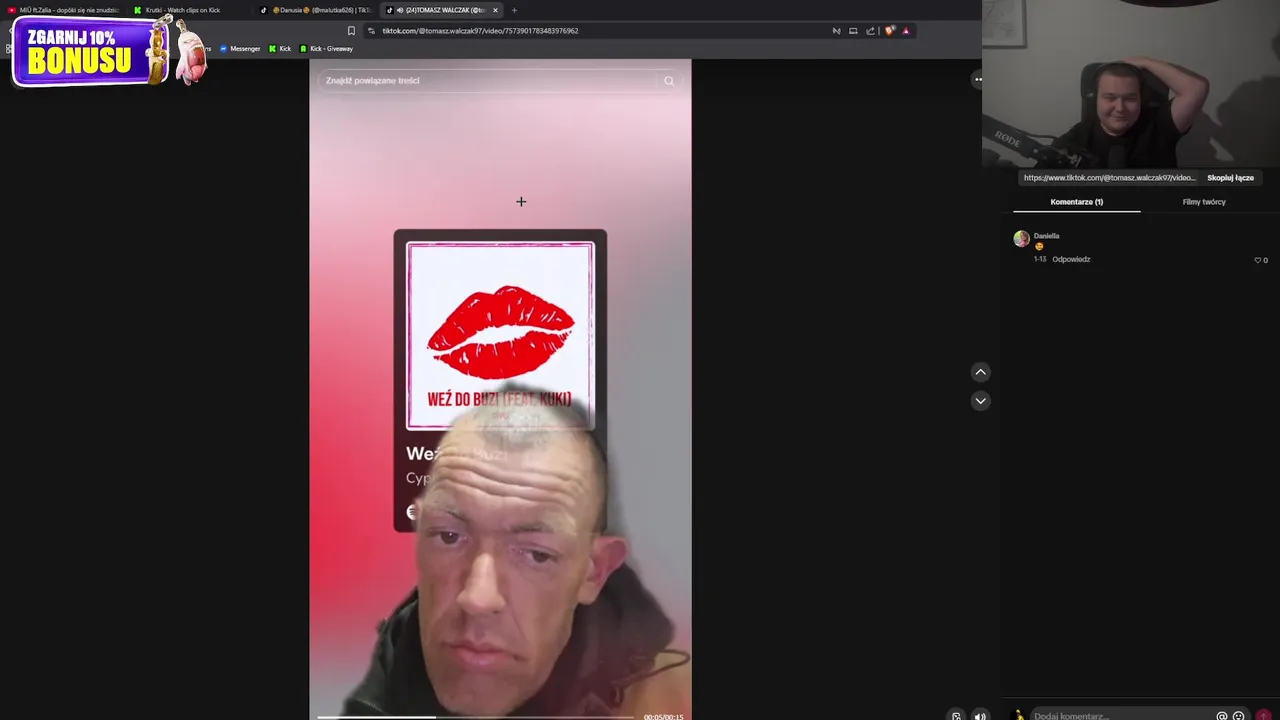
Task: Switch to 'MIÜ ft.Zalia' YouTube browser tab
Action: click(x=64, y=10)
